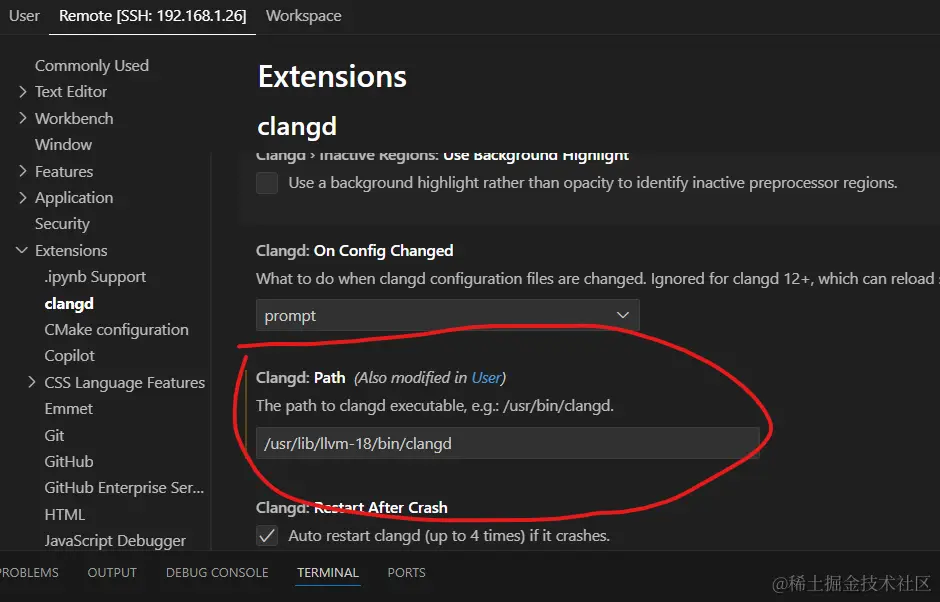Toggle Use Background Highlight checkbox
Image resolution: width=940 pixels, height=602 pixels.
coord(267,183)
